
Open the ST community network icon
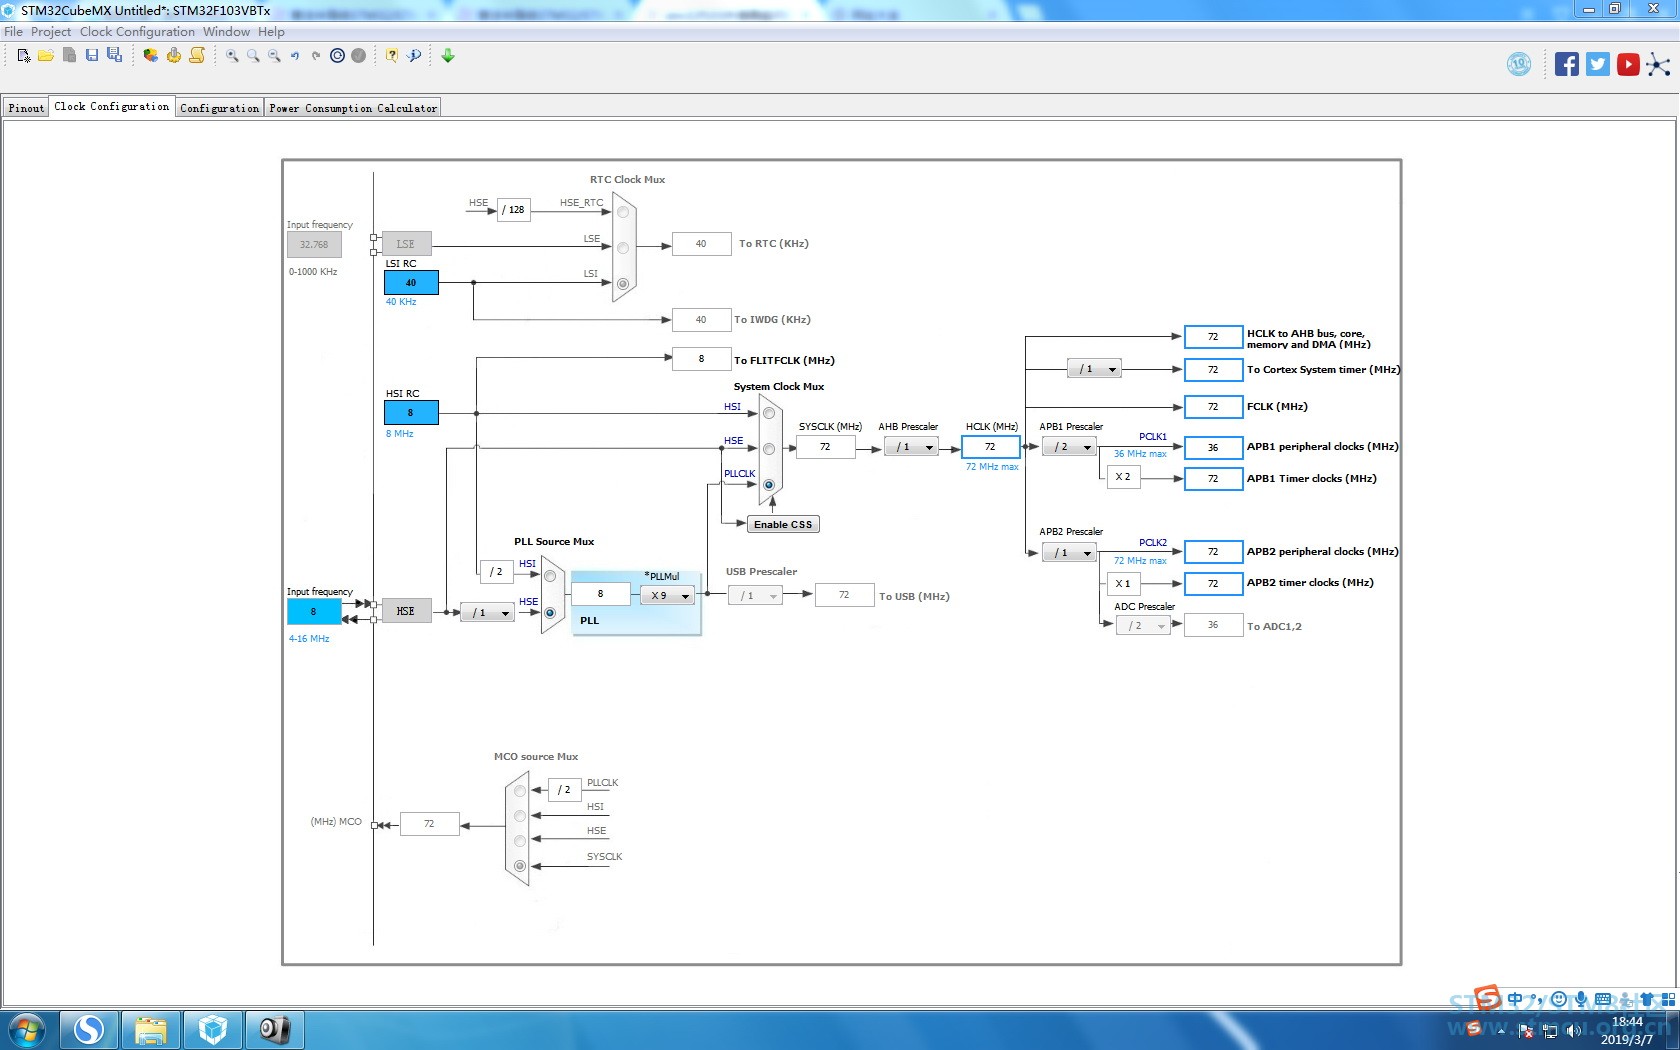coord(1658,65)
